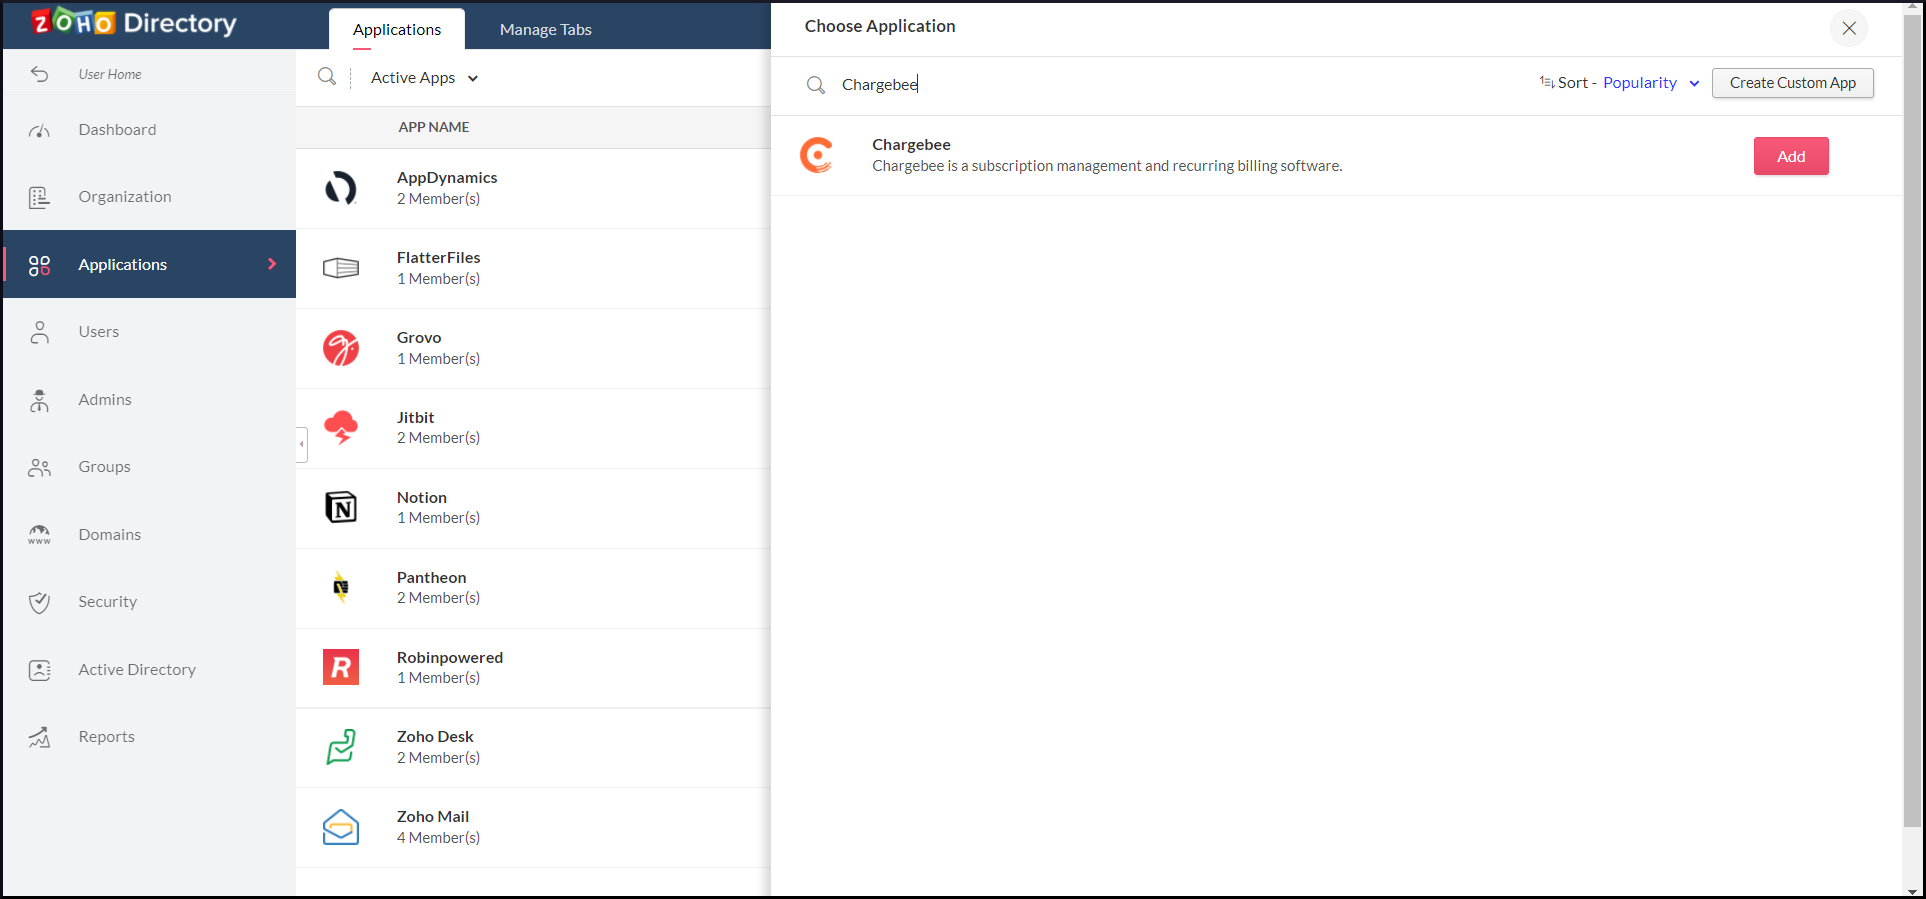Click the Create Custom App button
1926x899 pixels.
point(1793,83)
